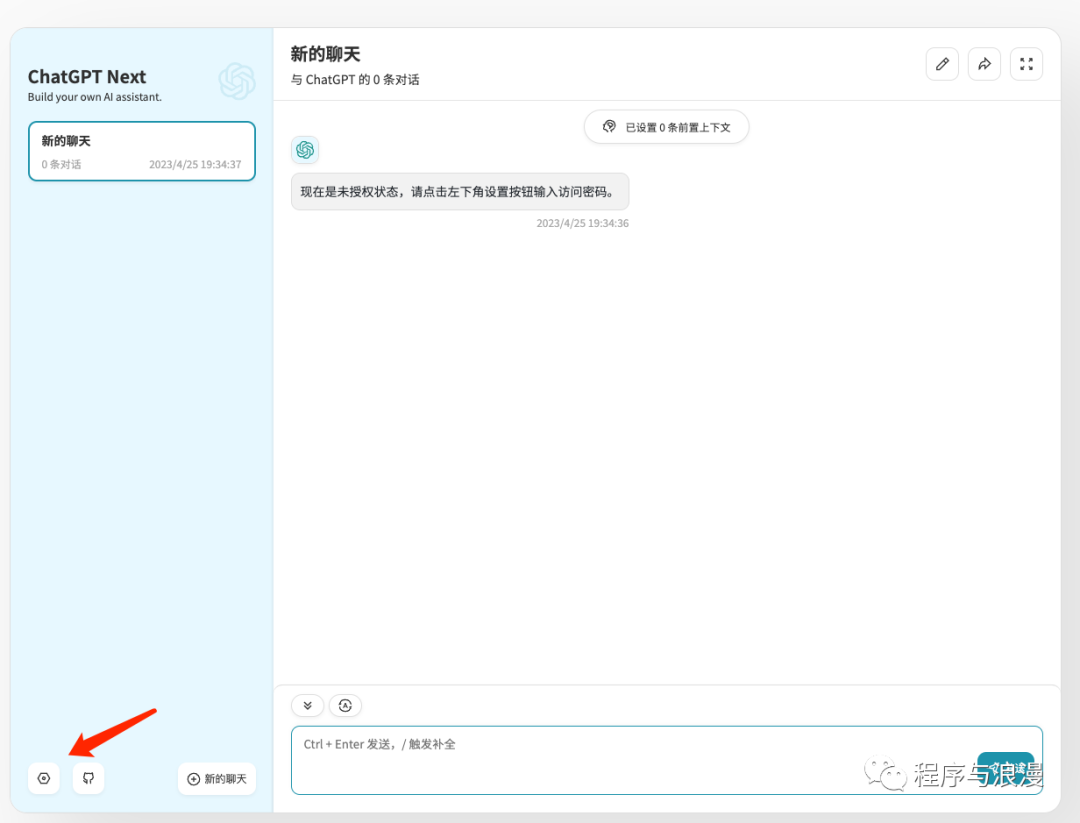Click the pencil edit title icon
Screen dimensions: 1080x823
[x=942, y=64]
